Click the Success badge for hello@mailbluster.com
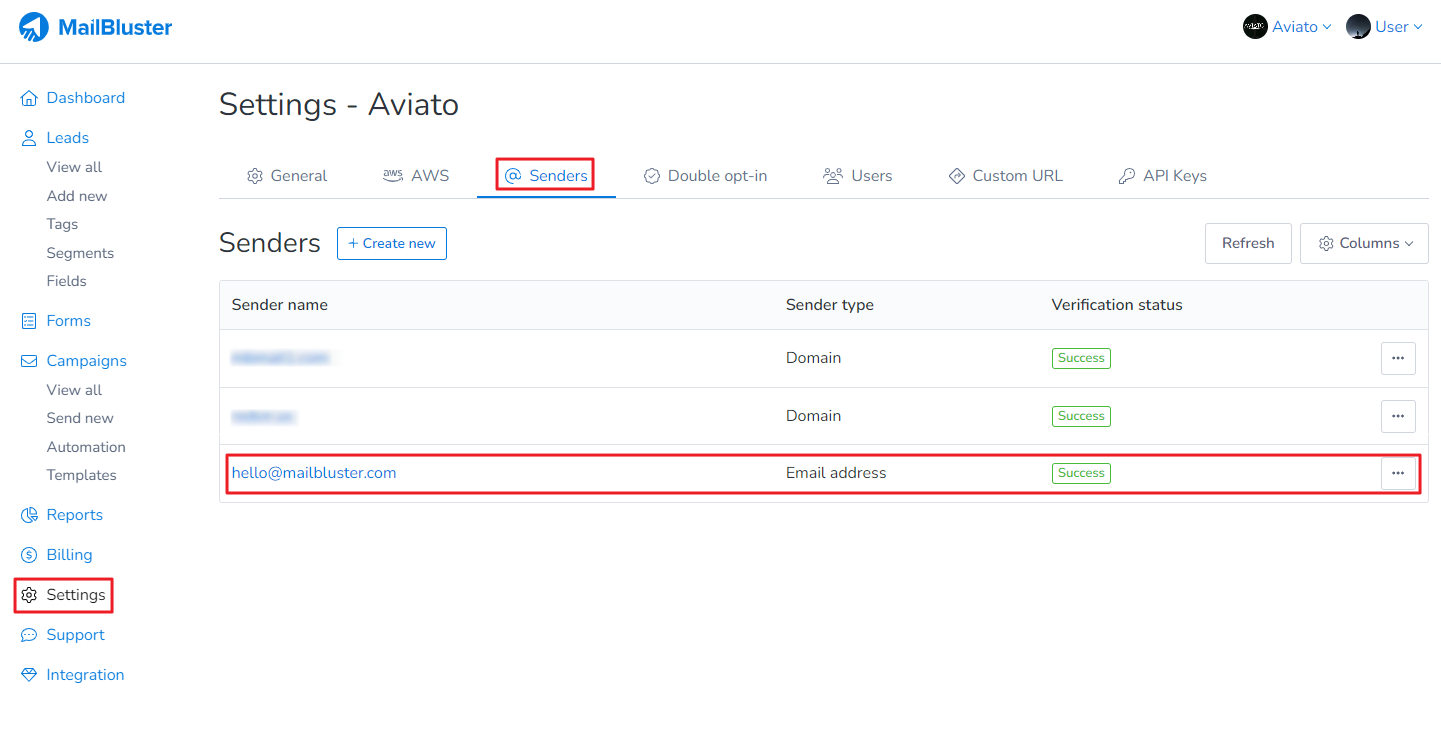Image resolution: width=1441 pixels, height=736 pixels. 1080,472
